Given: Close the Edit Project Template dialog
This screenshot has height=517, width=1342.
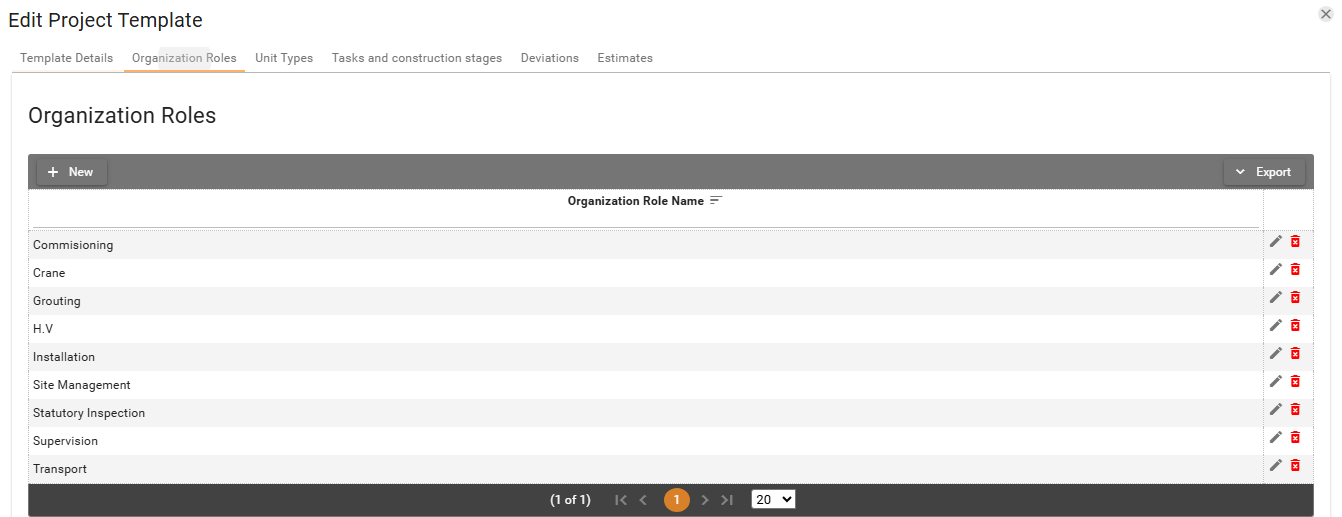Looking at the screenshot, I should [1326, 14].
